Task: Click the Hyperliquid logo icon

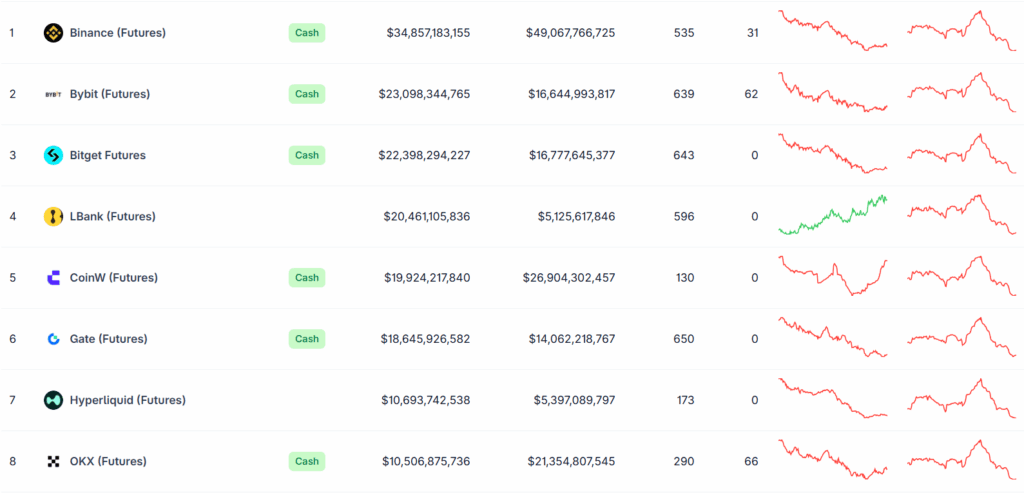Action: (x=53, y=400)
